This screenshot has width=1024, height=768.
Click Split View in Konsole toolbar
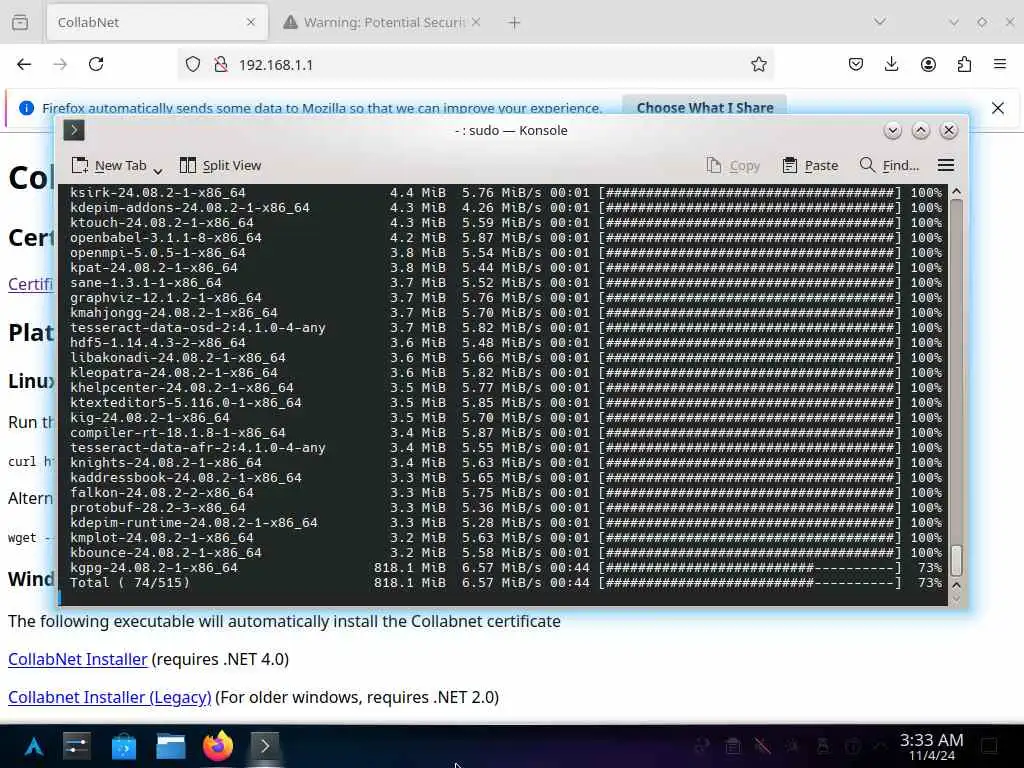coord(220,166)
